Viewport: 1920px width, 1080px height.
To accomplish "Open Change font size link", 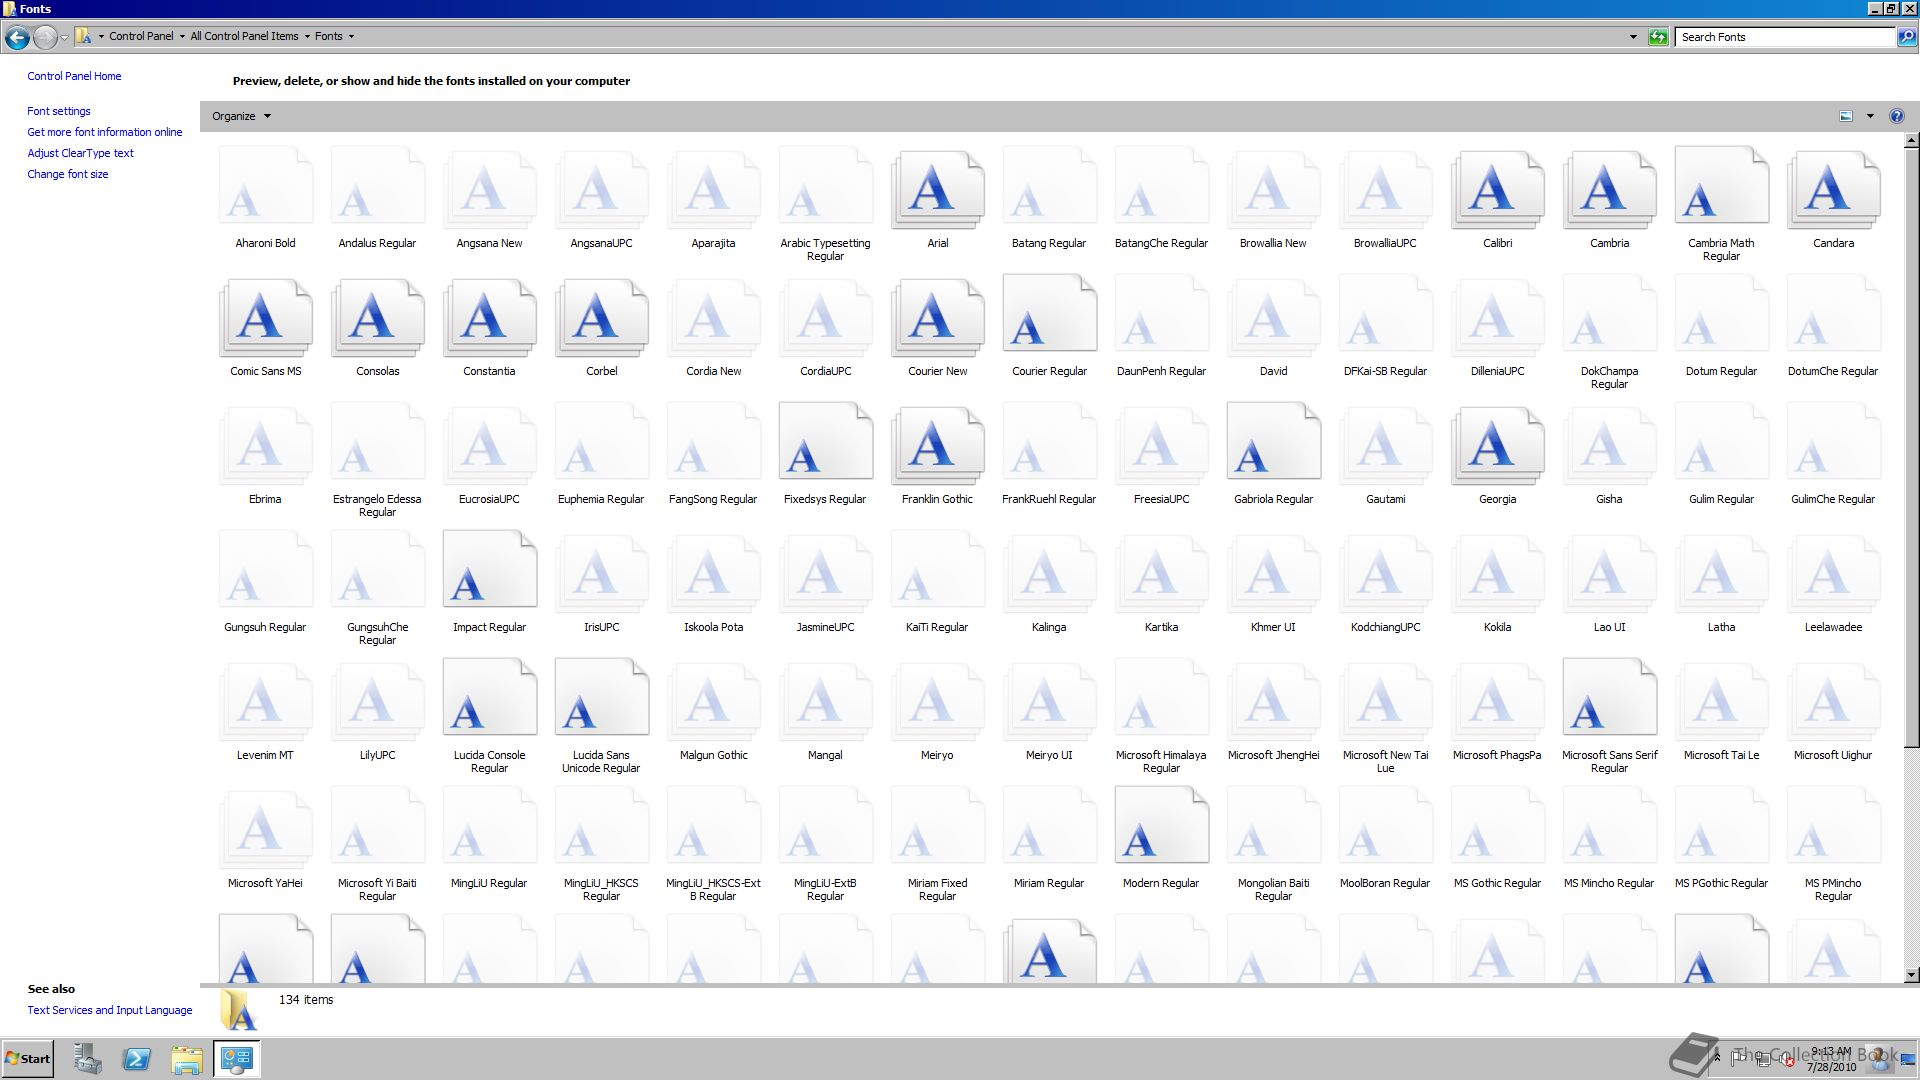I will tap(68, 174).
